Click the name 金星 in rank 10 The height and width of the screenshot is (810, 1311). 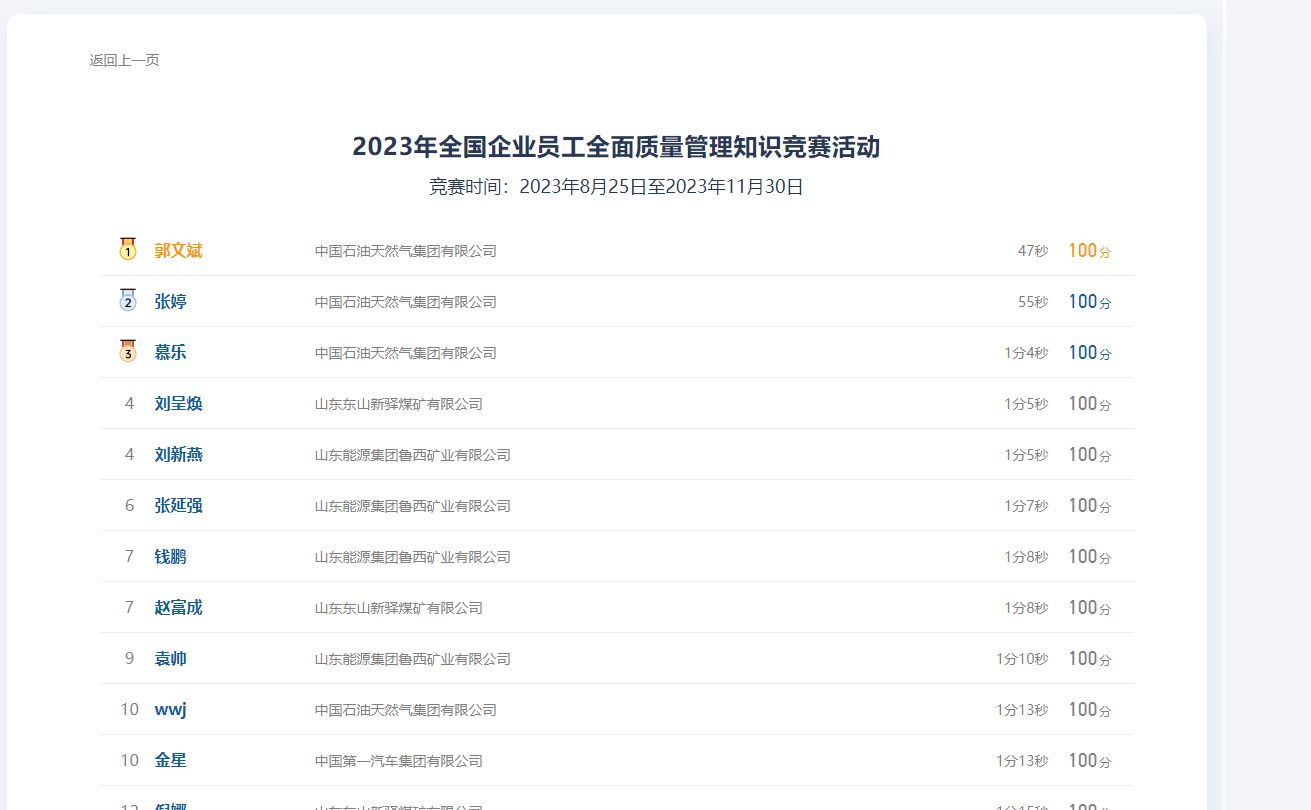pos(170,760)
